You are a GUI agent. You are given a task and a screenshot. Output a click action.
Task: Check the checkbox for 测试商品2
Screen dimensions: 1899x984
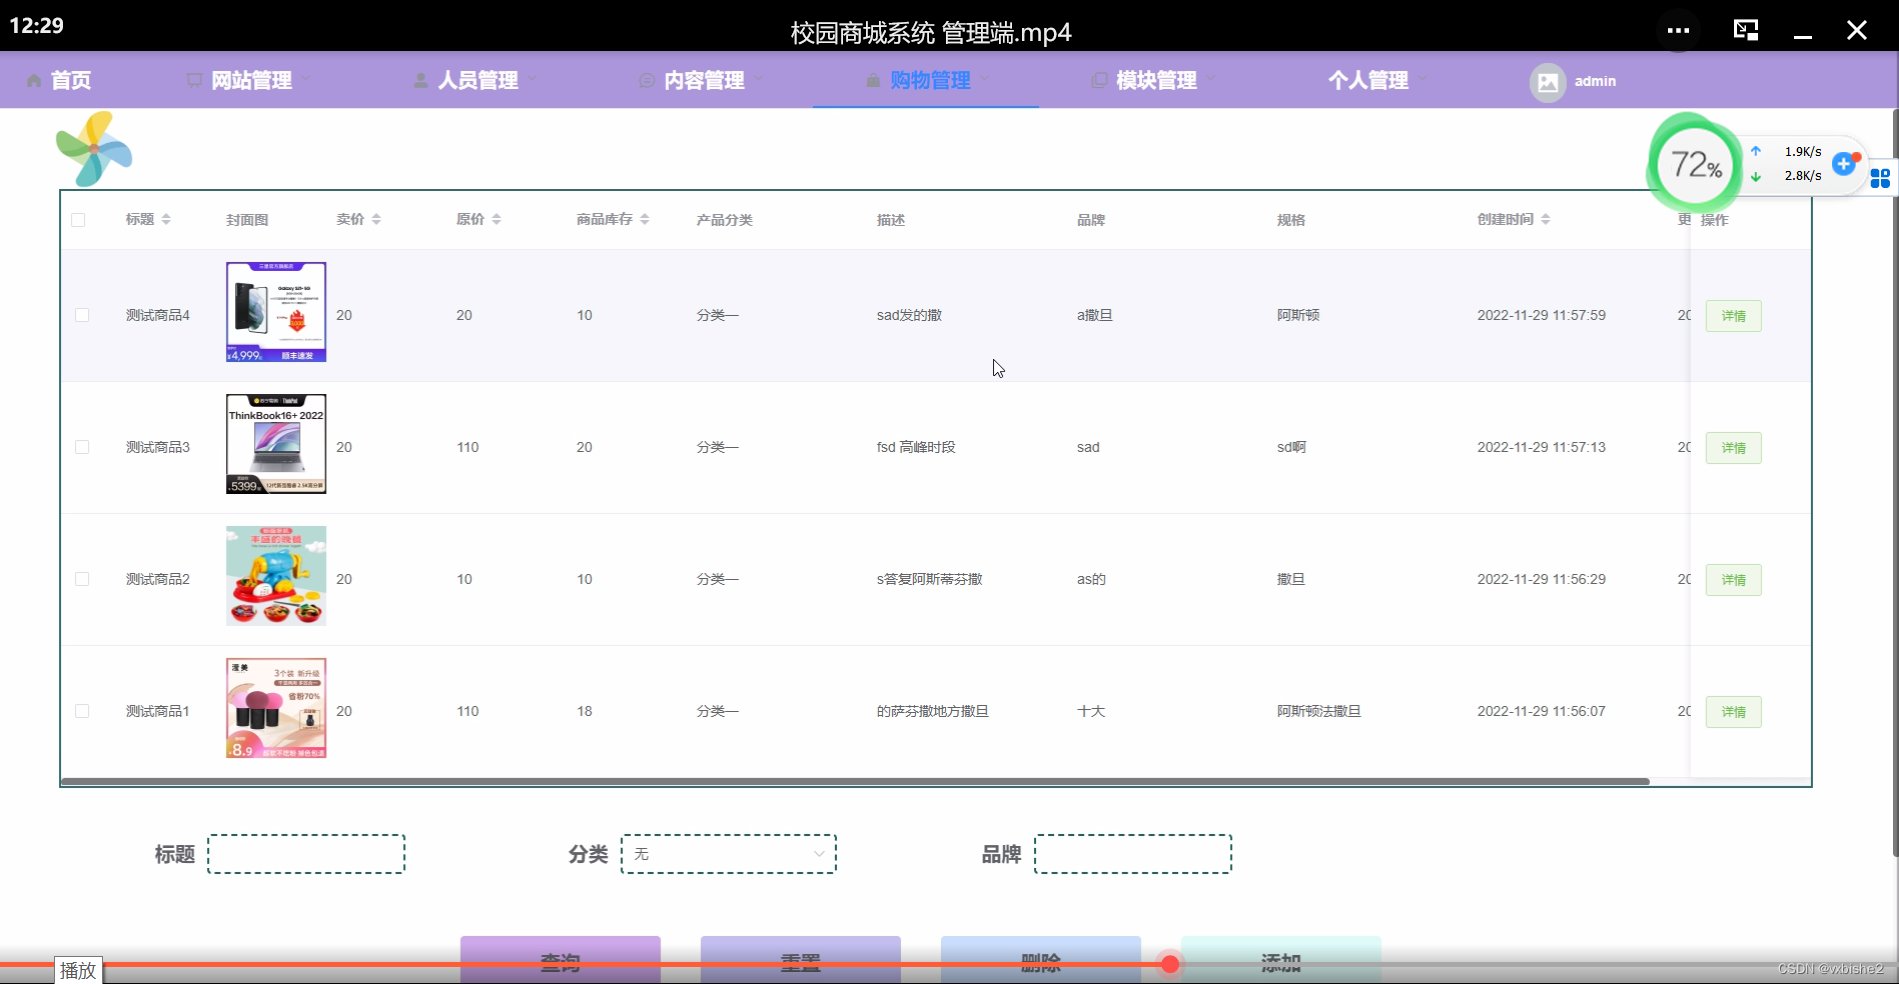(82, 579)
